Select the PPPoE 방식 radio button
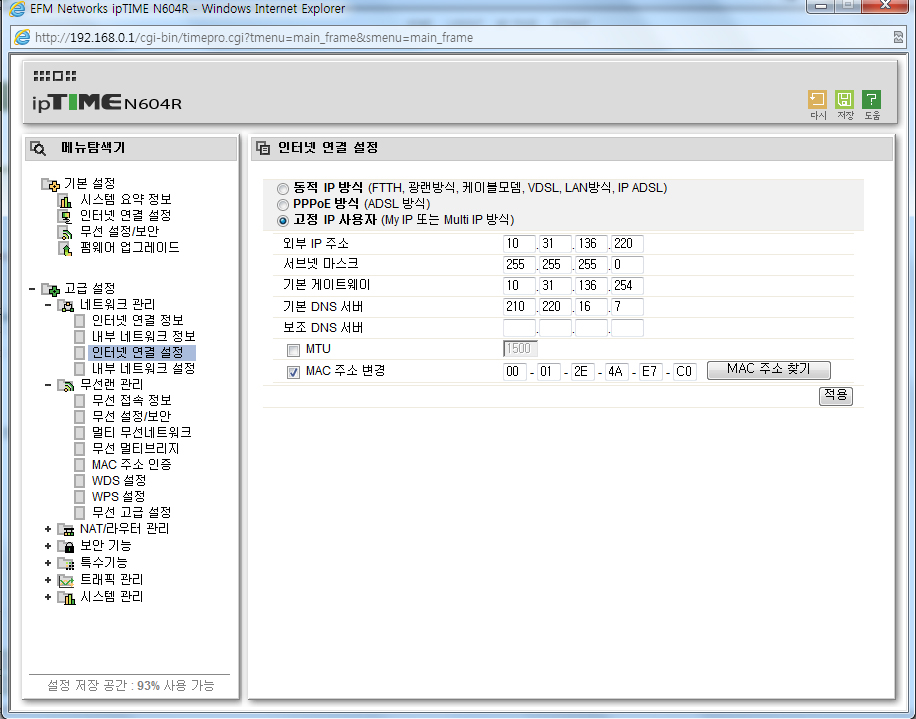This screenshot has width=916, height=719. point(283,205)
